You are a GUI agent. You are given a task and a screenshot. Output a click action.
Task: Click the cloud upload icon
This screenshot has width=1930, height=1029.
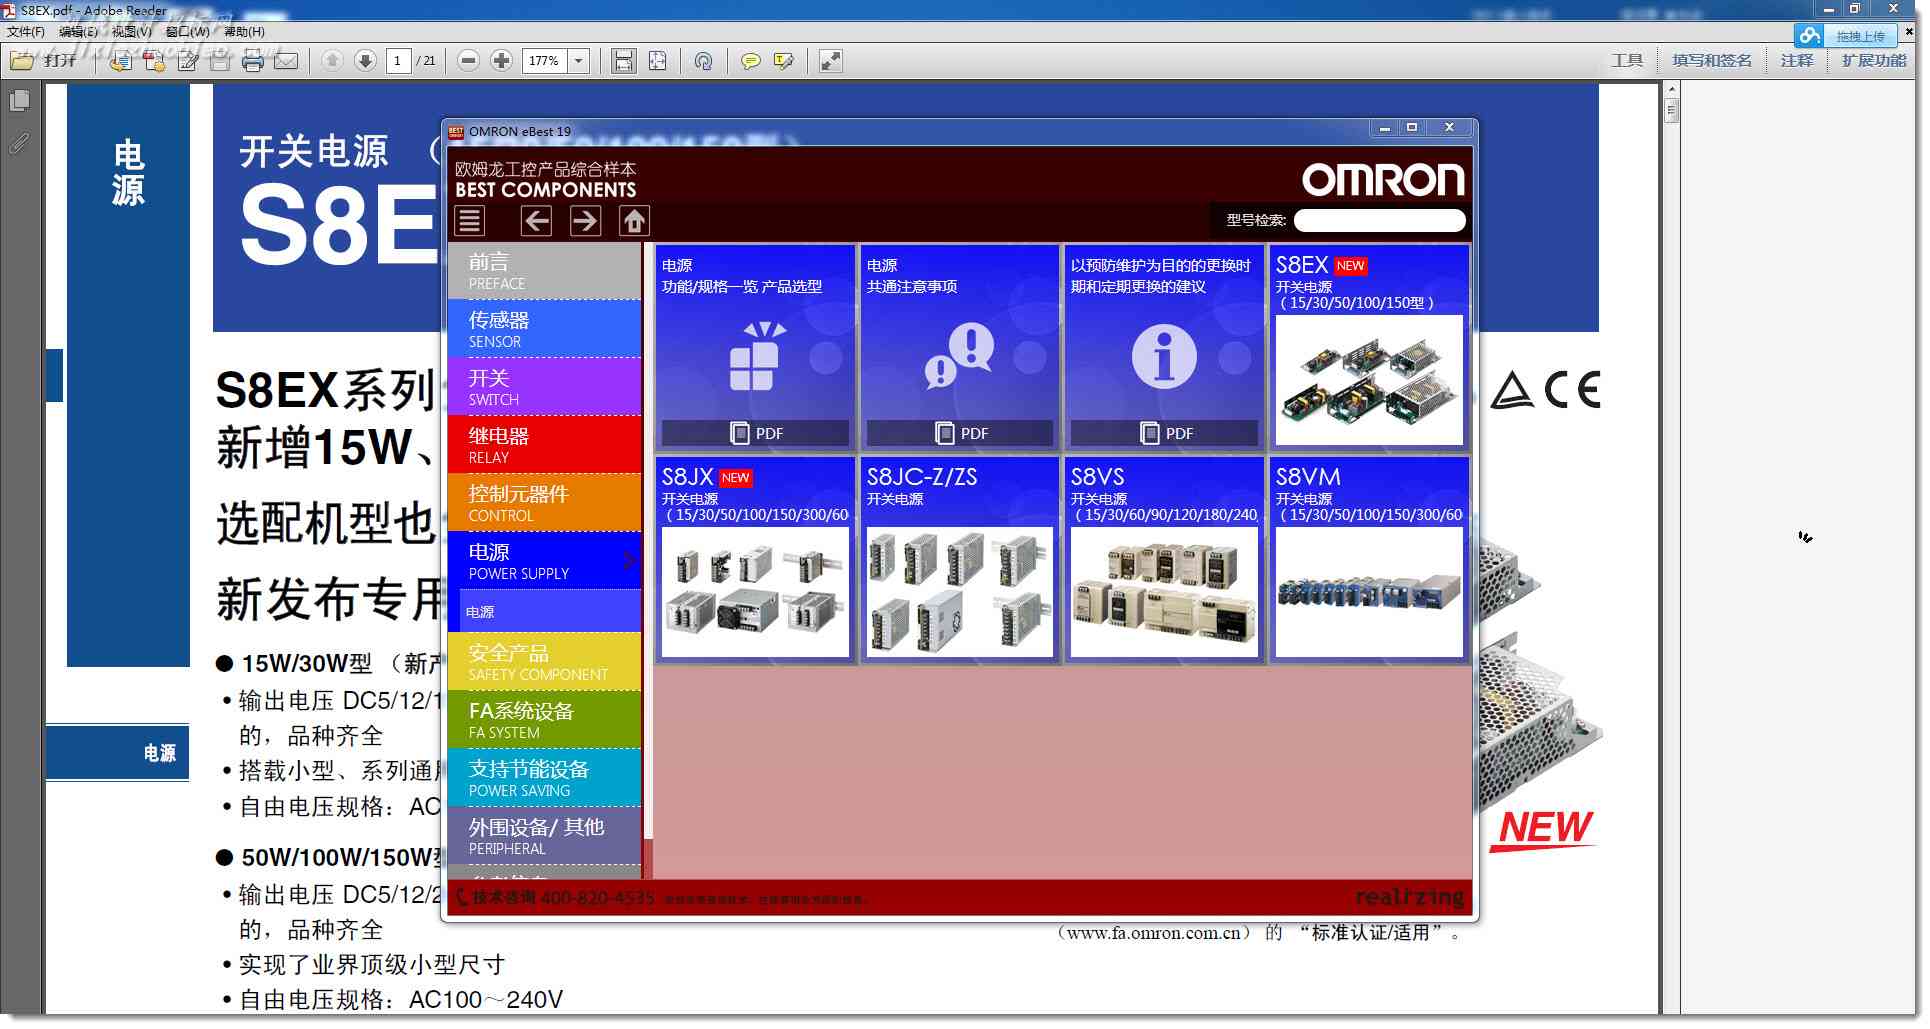click(1809, 36)
